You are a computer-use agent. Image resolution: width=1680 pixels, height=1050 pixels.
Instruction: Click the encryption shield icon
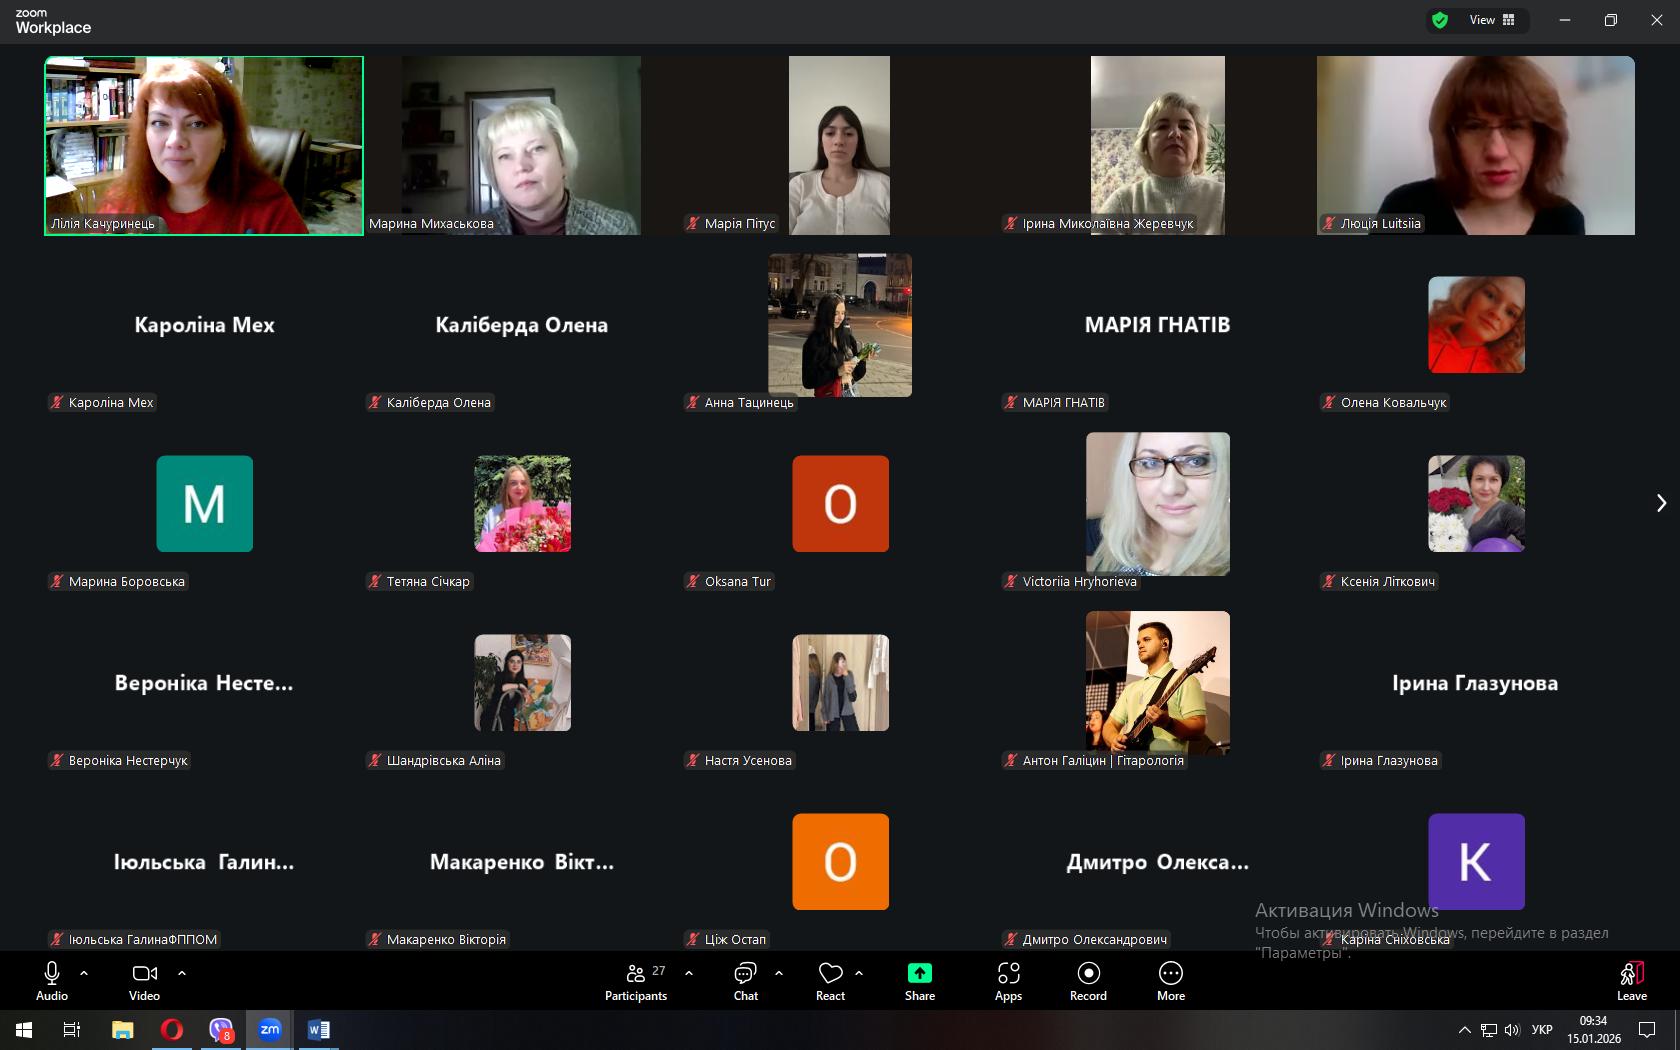pyautogui.click(x=1440, y=20)
